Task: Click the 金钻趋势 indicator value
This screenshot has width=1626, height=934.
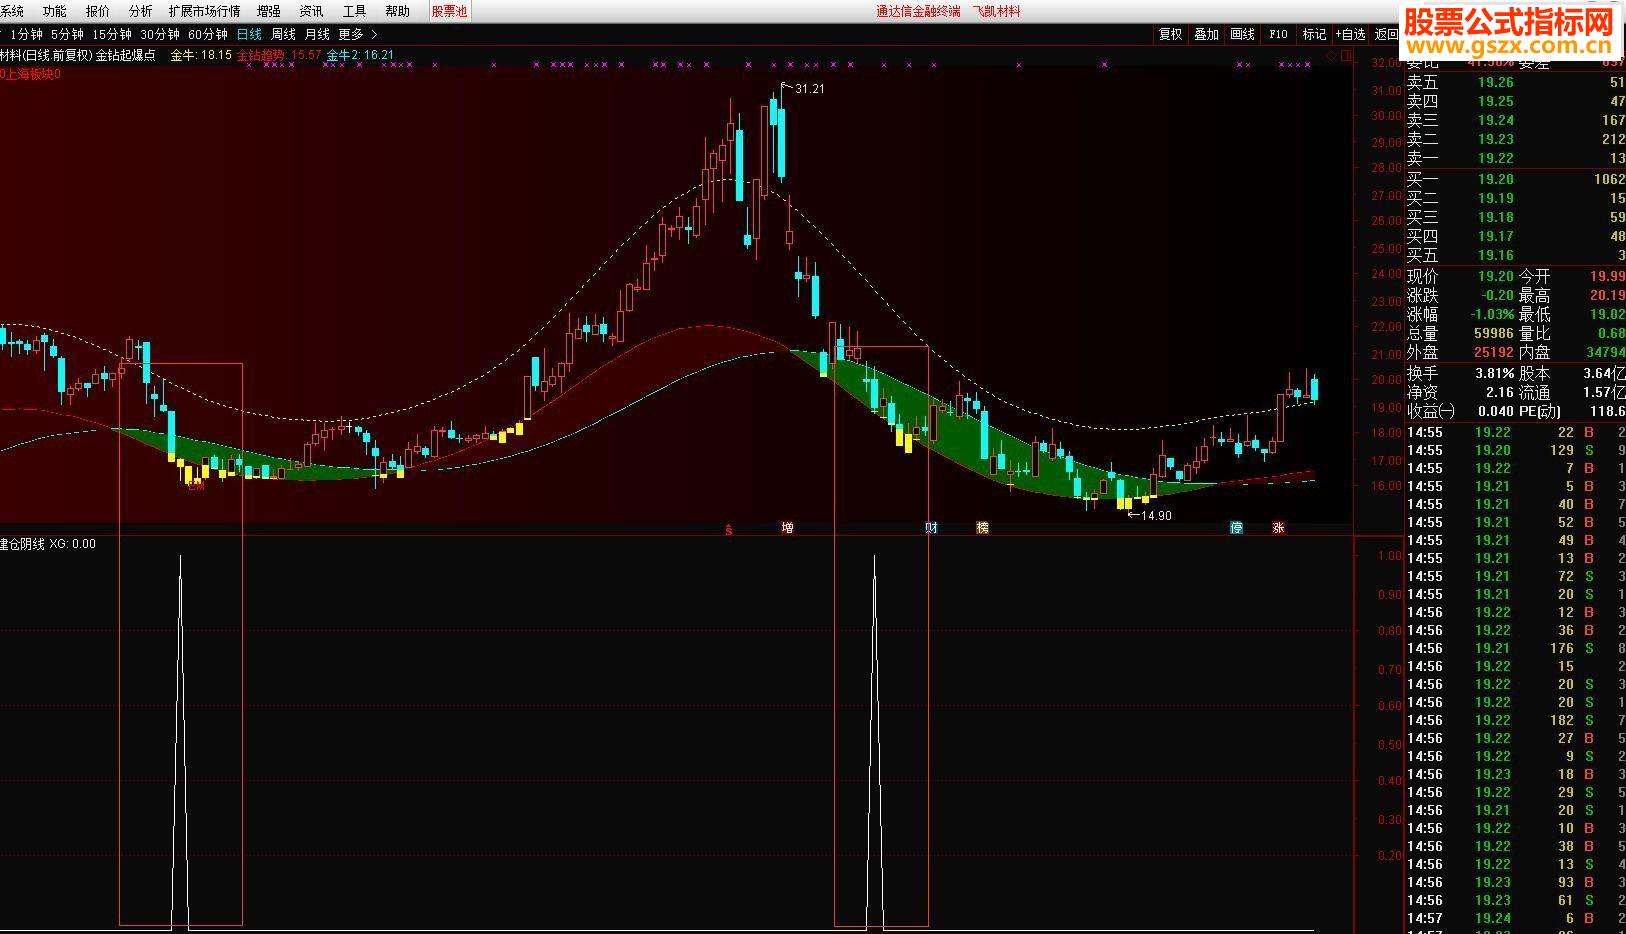Action: [279, 55]
